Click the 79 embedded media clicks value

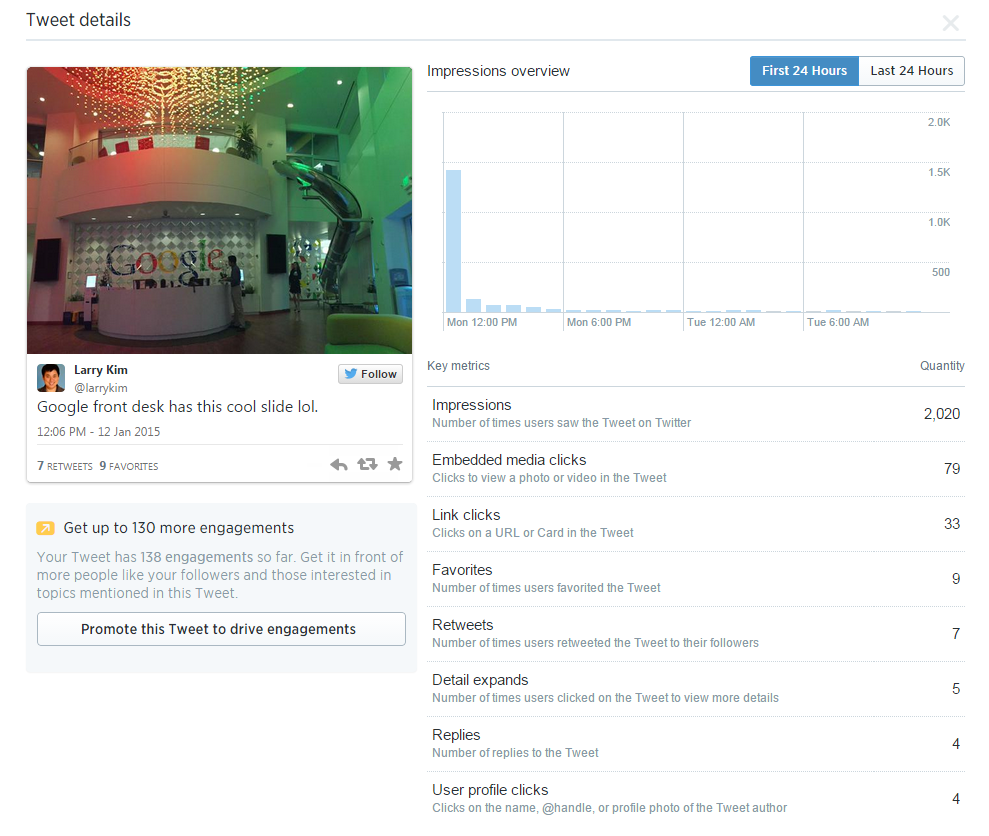(x=952, y=469)
